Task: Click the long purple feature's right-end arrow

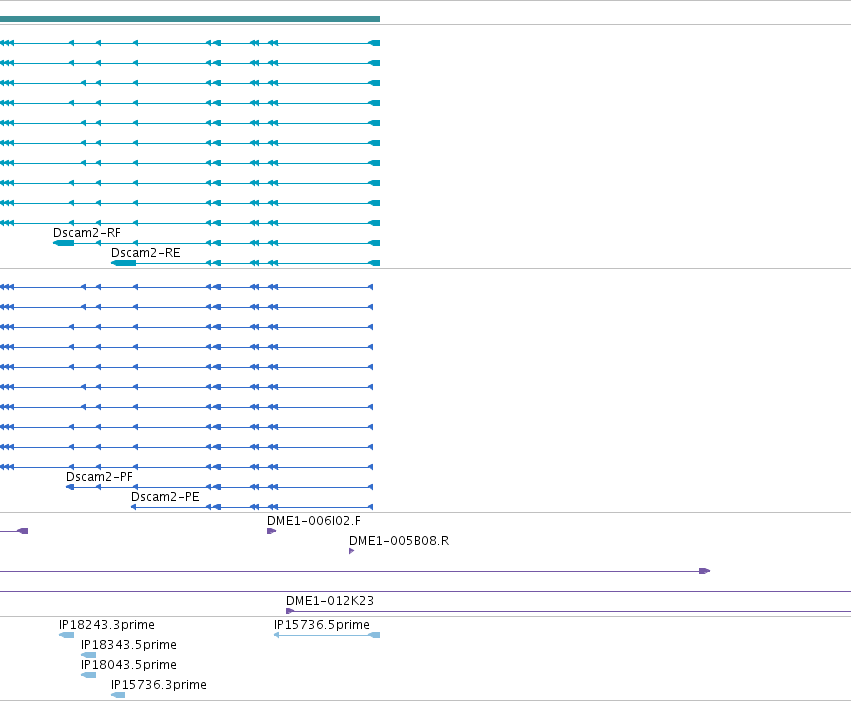Action: coord(704,571)
